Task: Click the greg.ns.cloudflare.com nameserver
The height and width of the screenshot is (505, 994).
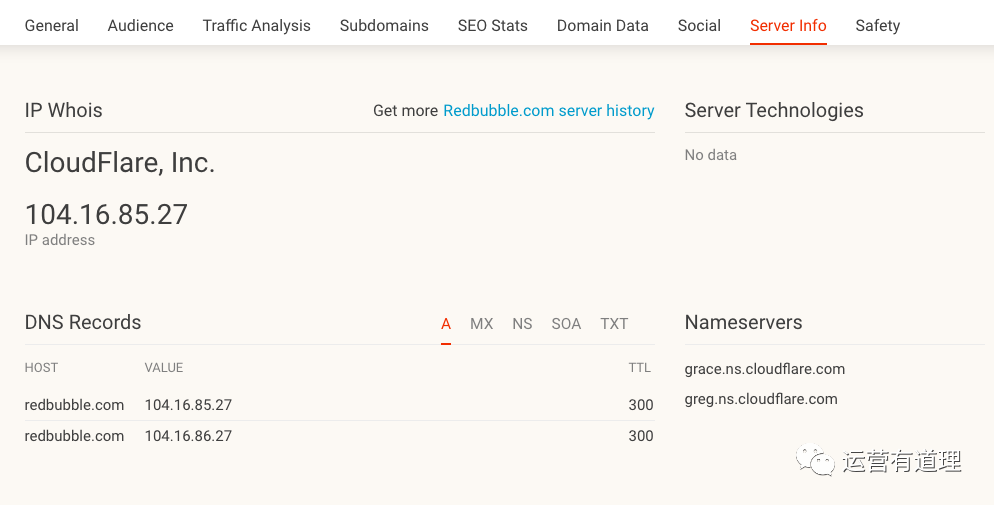Action: tap(761, 399)
